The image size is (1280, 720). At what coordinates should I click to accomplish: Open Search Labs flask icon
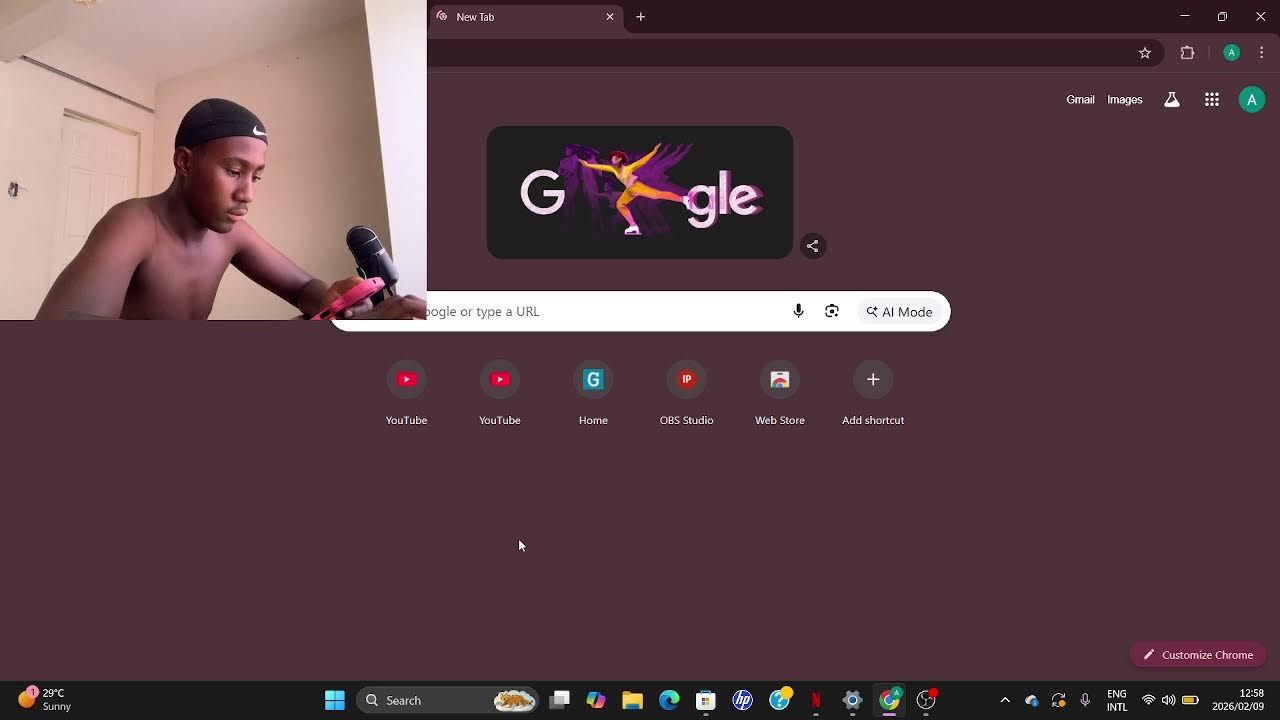click(x=1172, y=100)
